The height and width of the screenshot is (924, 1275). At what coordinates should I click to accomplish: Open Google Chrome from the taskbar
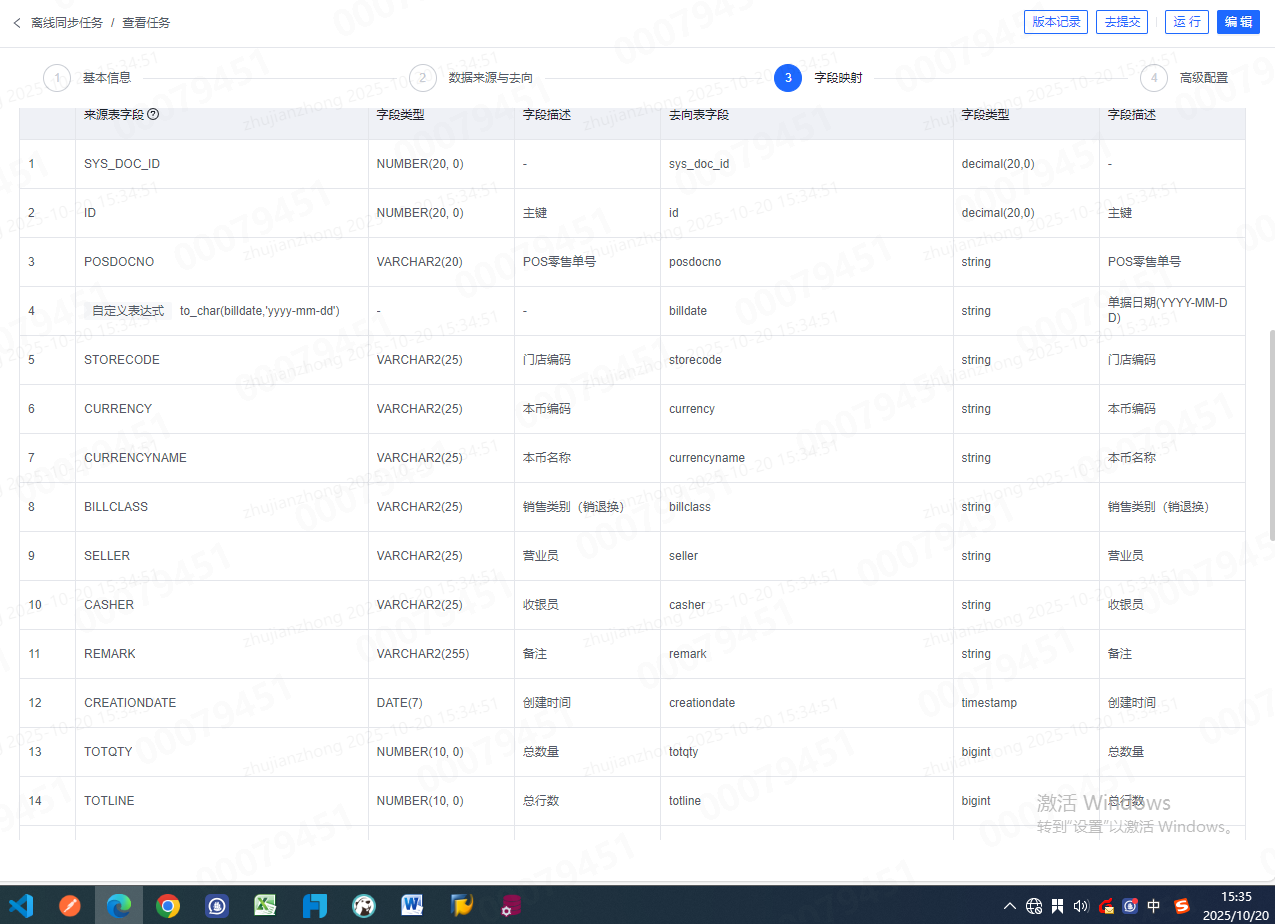pos(168,906)
